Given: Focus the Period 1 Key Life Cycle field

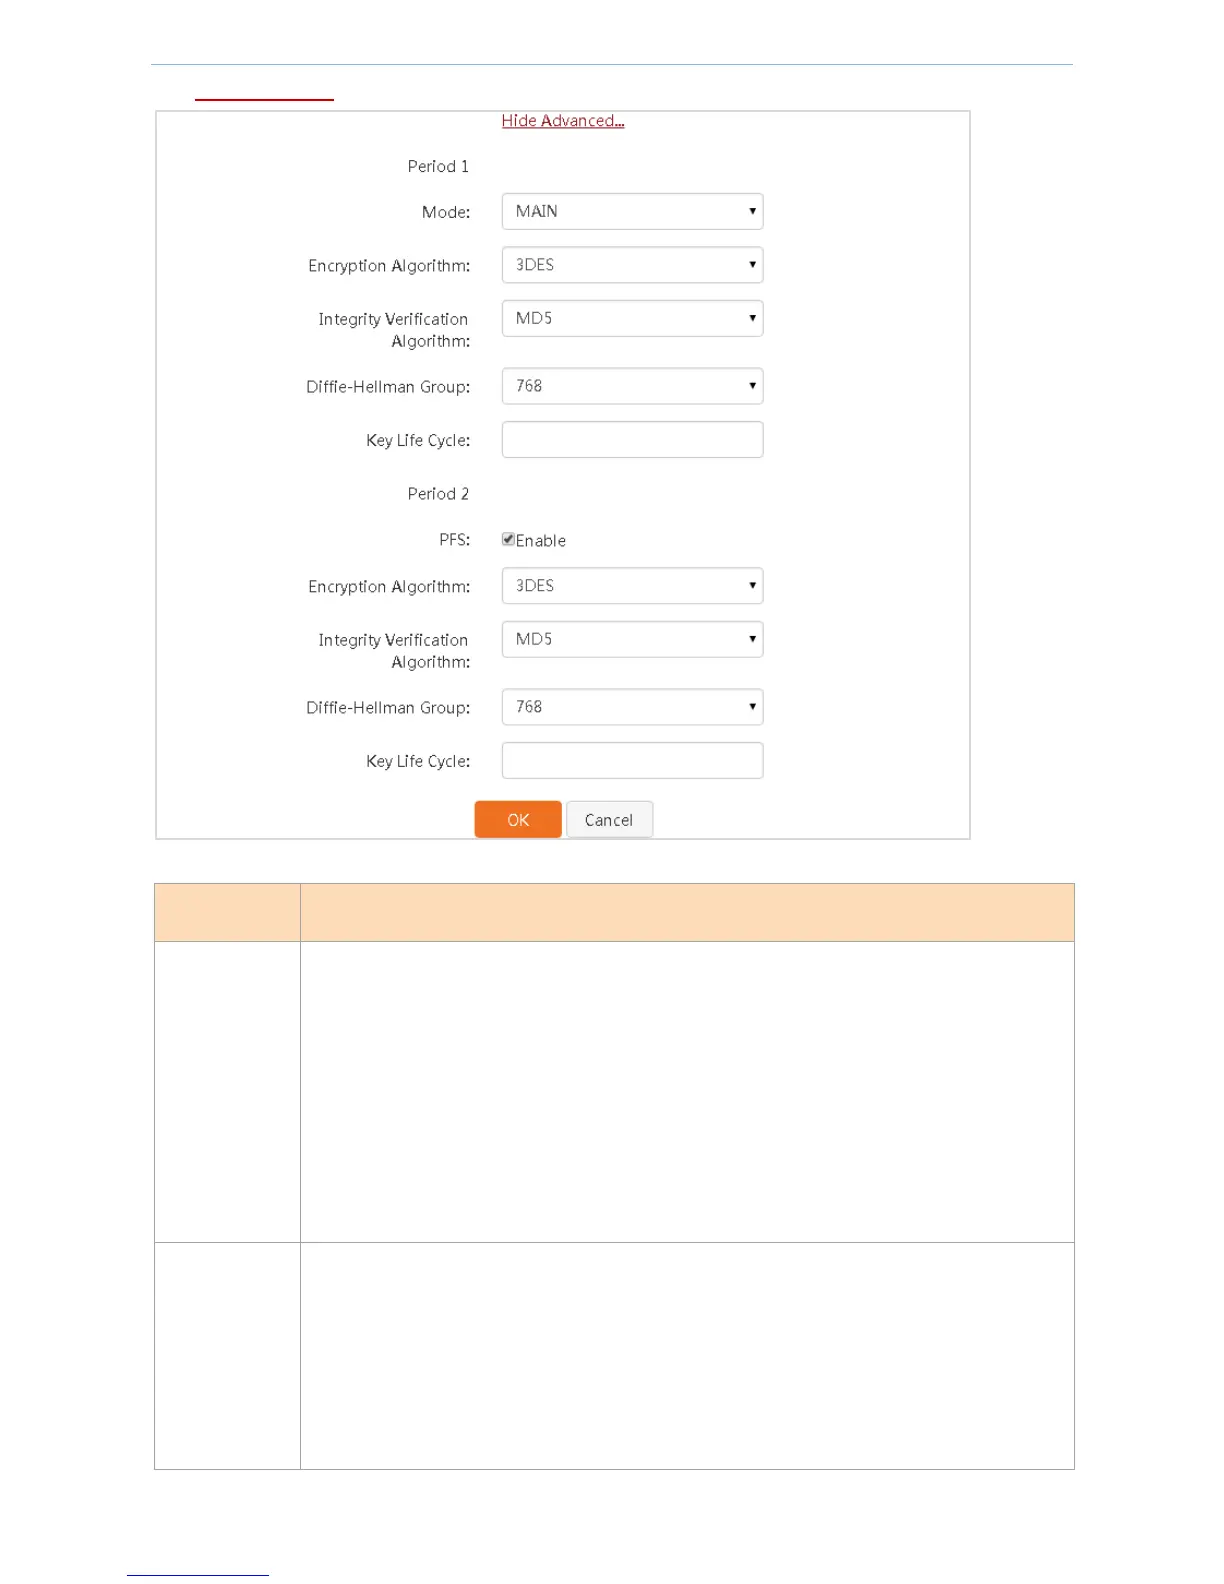Looking at the screenshot, I should pos(632,440).
